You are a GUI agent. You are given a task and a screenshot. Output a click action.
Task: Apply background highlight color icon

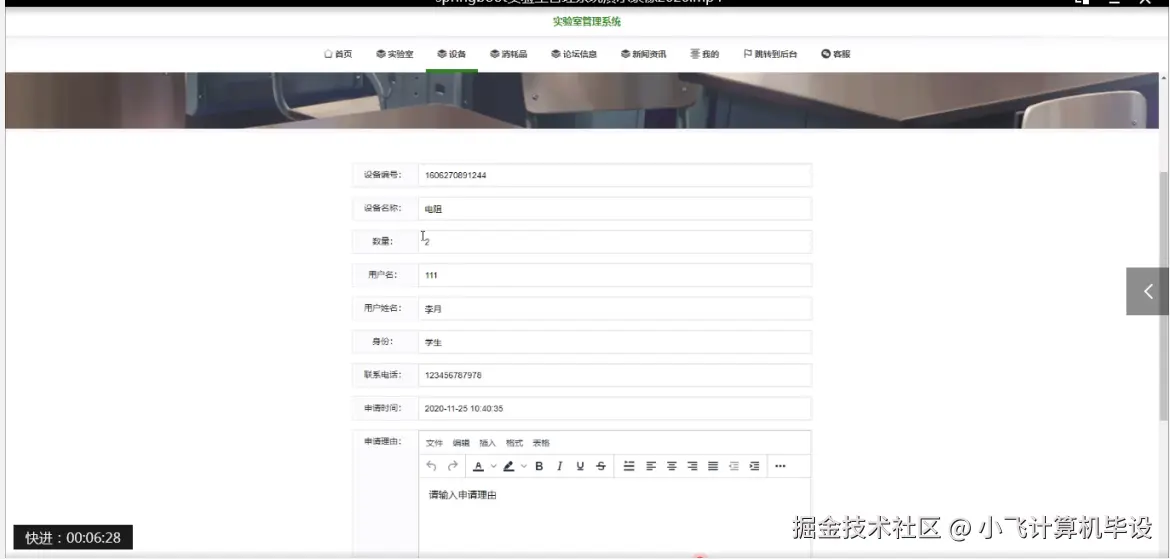pos(509,466)
